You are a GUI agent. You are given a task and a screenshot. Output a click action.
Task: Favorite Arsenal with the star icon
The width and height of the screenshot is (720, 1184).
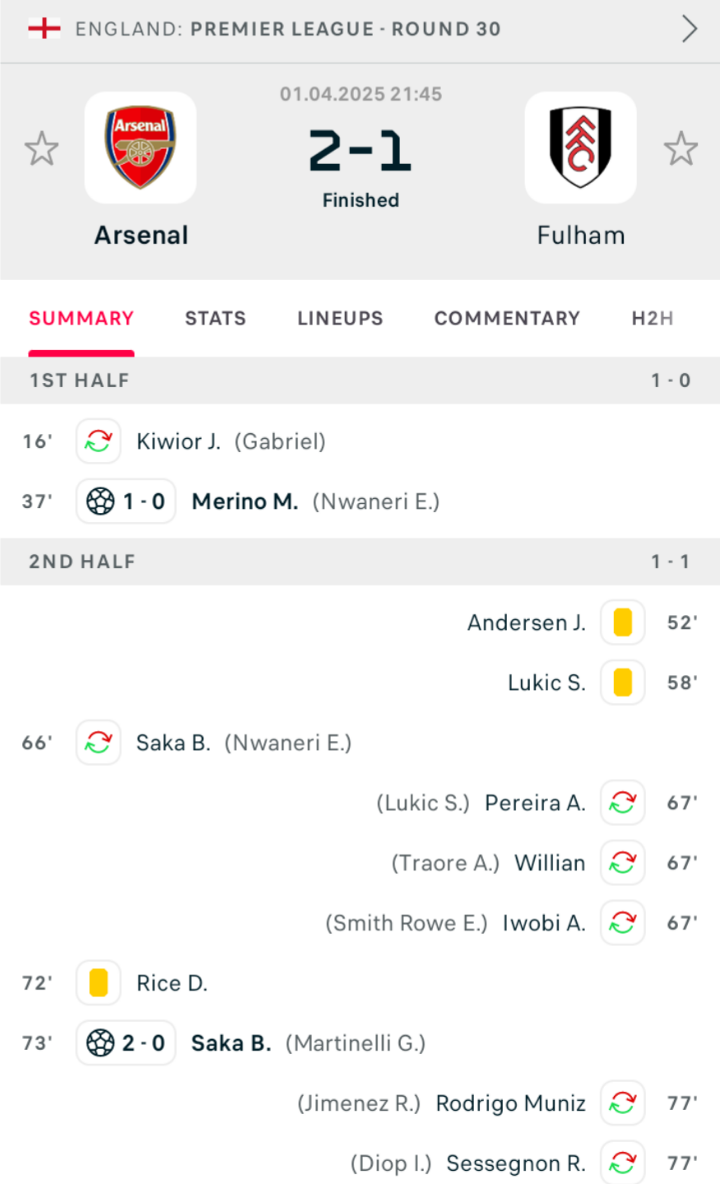[x=42, y=149]
